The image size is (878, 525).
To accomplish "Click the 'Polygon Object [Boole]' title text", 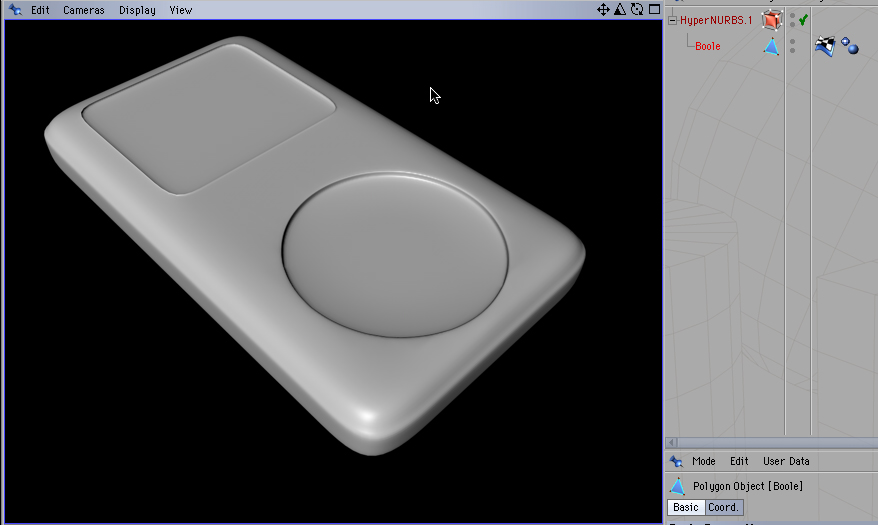I will pyautogui.click(x=748, y=486).
